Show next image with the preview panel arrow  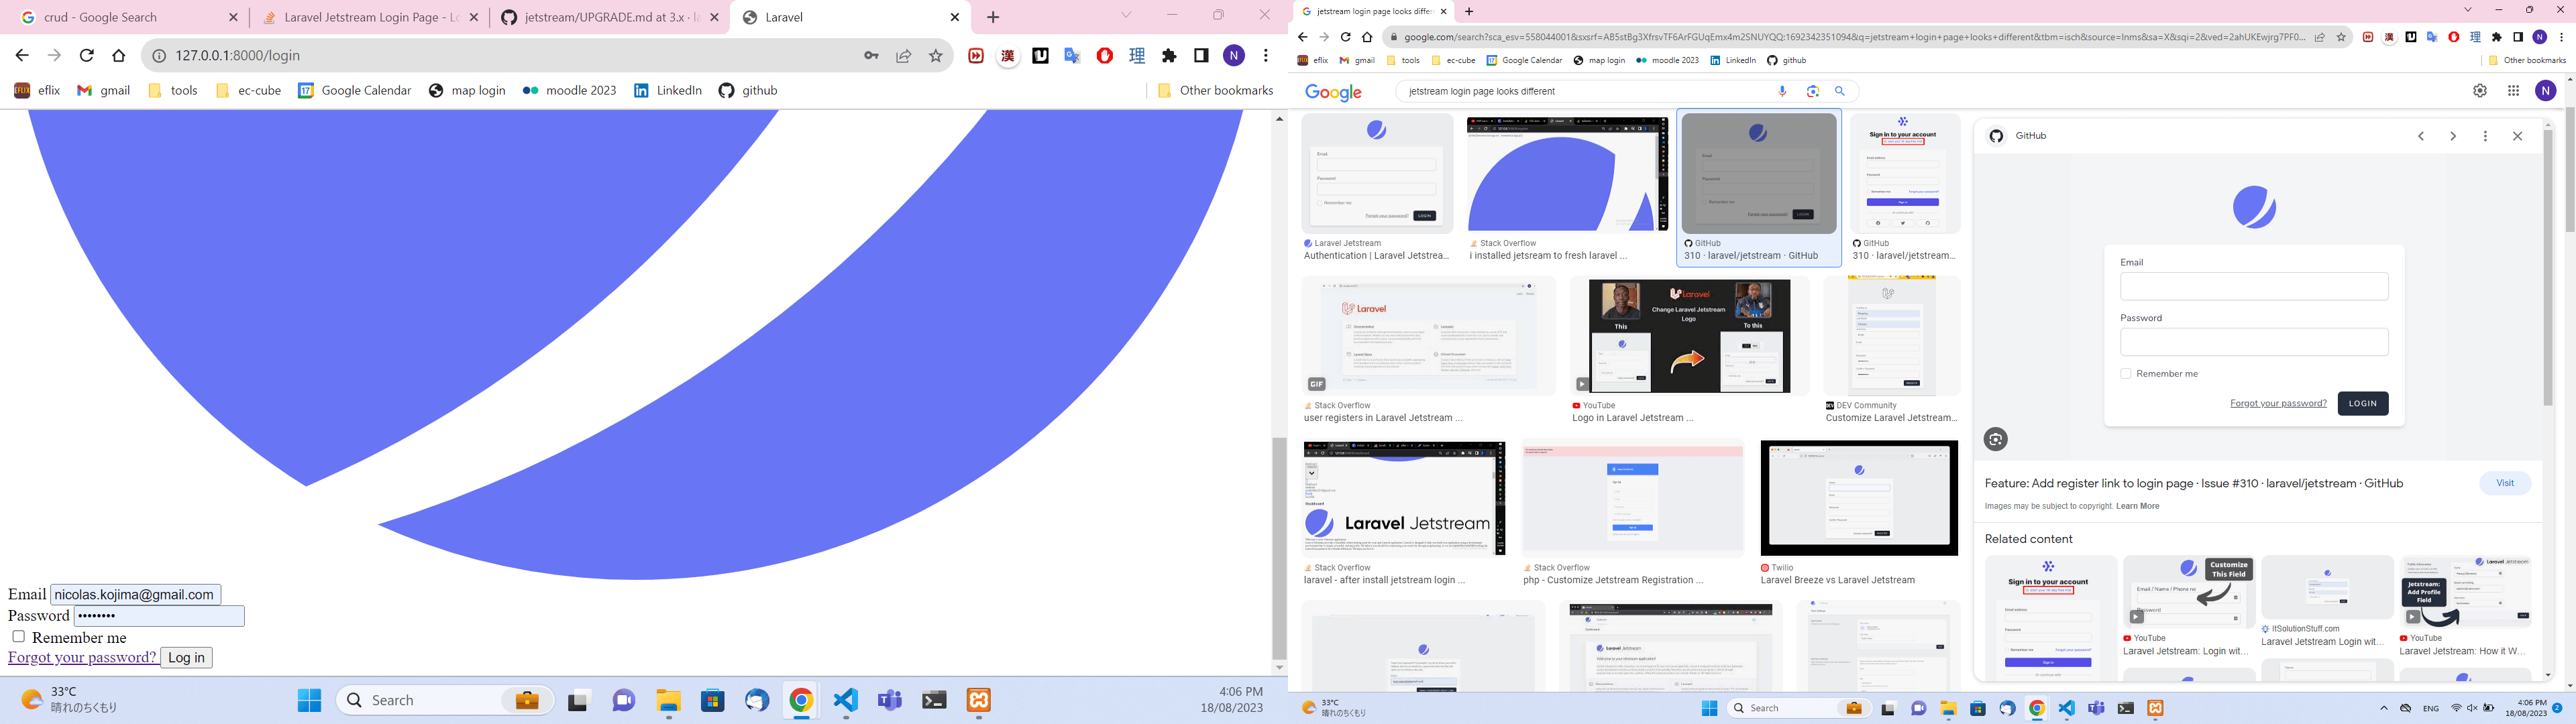2453,136
